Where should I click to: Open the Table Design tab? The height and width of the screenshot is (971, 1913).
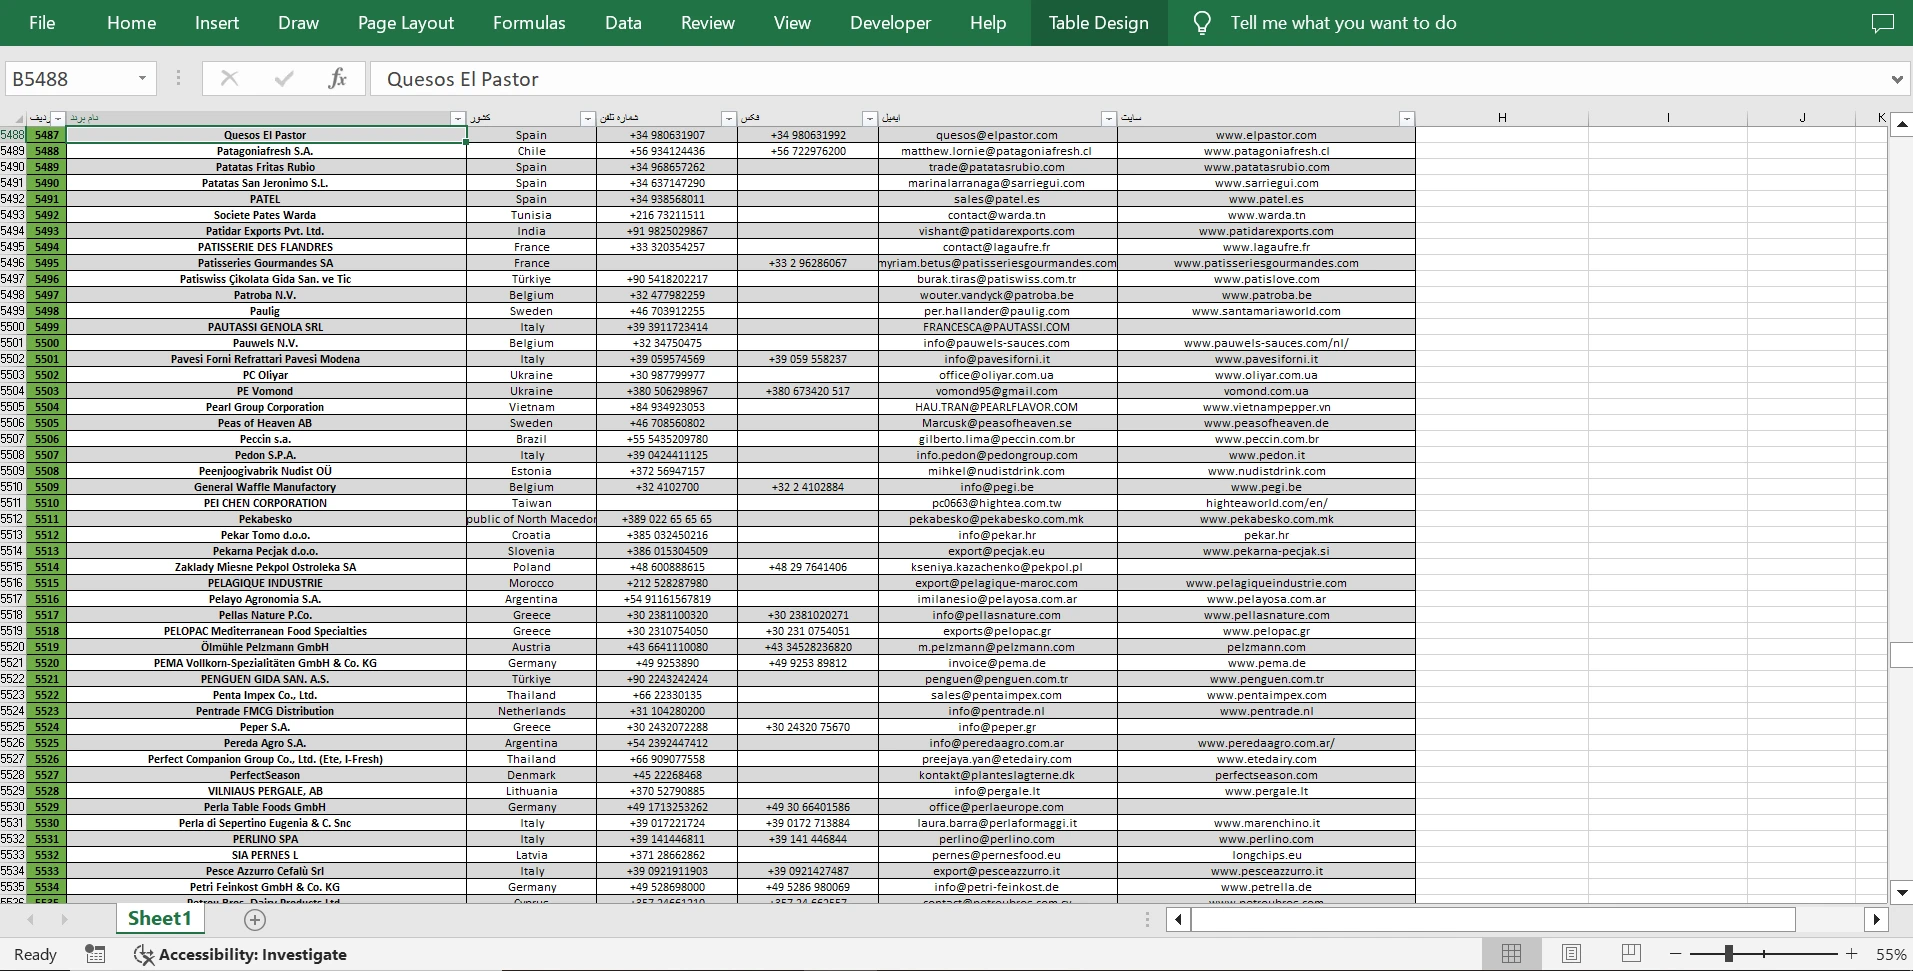(x=1098, y=23)
